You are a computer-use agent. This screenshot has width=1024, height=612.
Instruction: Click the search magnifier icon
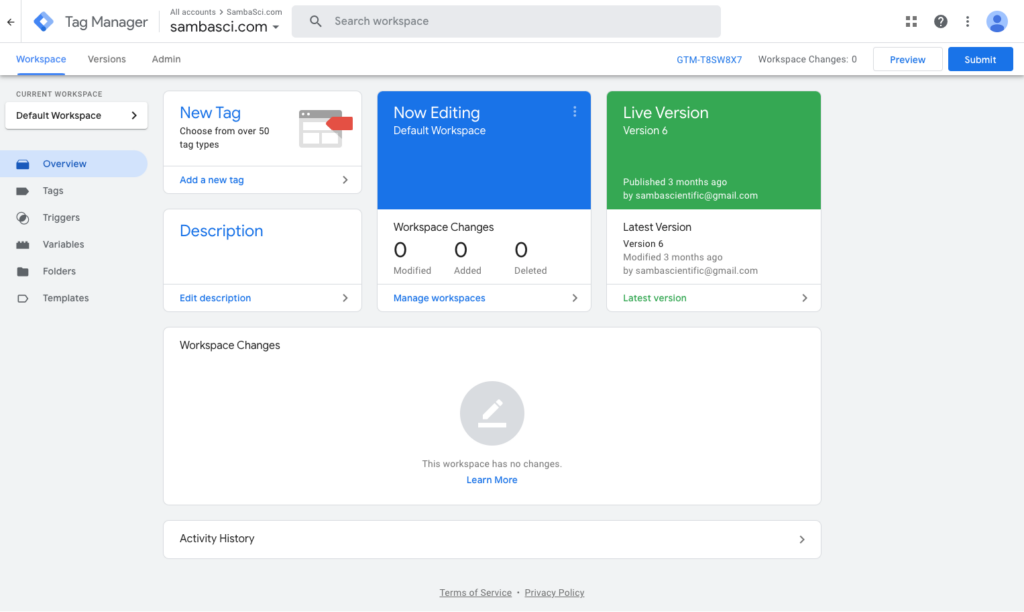coord(315,21)
